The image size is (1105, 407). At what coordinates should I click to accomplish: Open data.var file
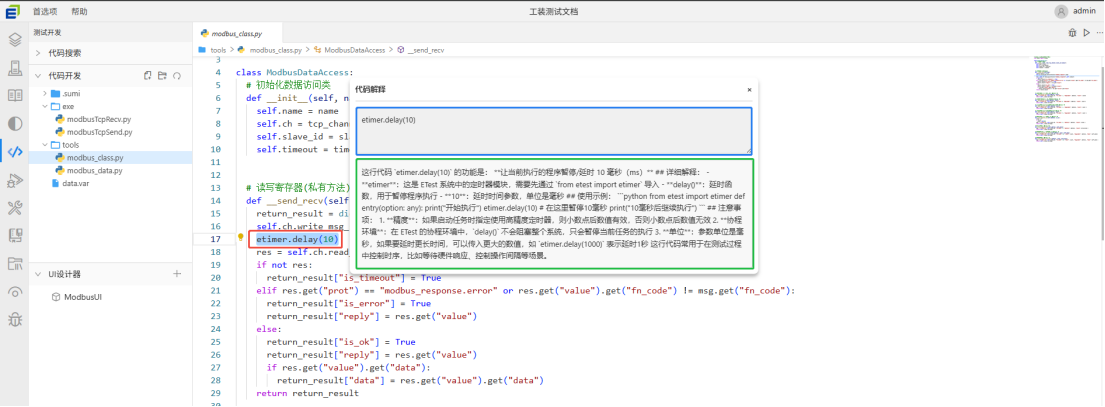coord(77,183)
